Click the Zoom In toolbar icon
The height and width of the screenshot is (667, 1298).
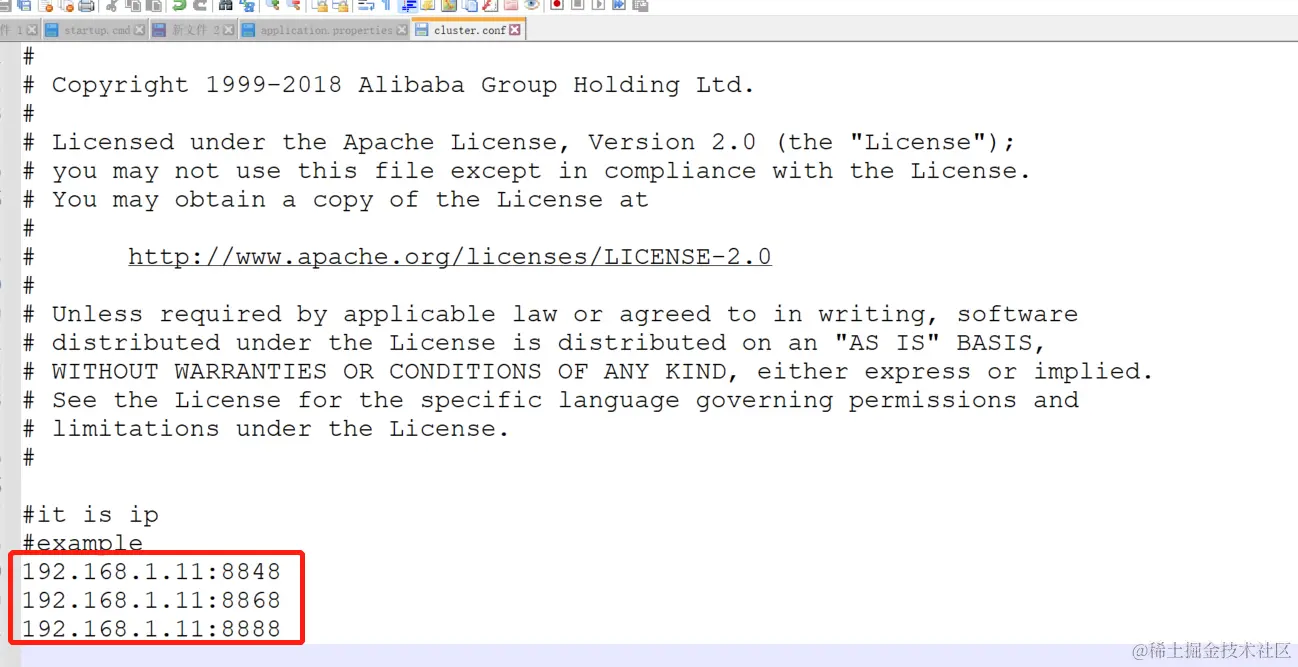tap(273, 5)
